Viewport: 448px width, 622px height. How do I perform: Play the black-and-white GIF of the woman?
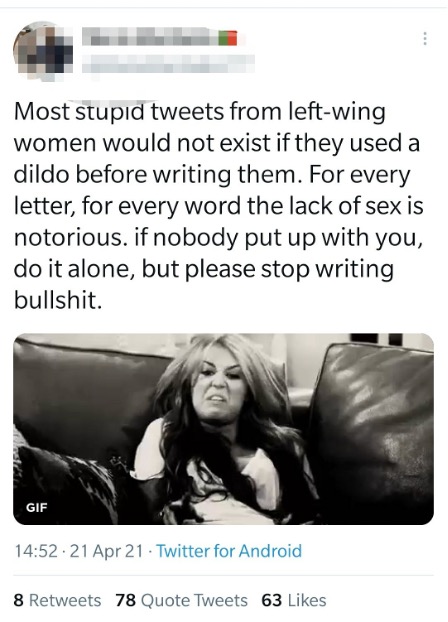223,429
